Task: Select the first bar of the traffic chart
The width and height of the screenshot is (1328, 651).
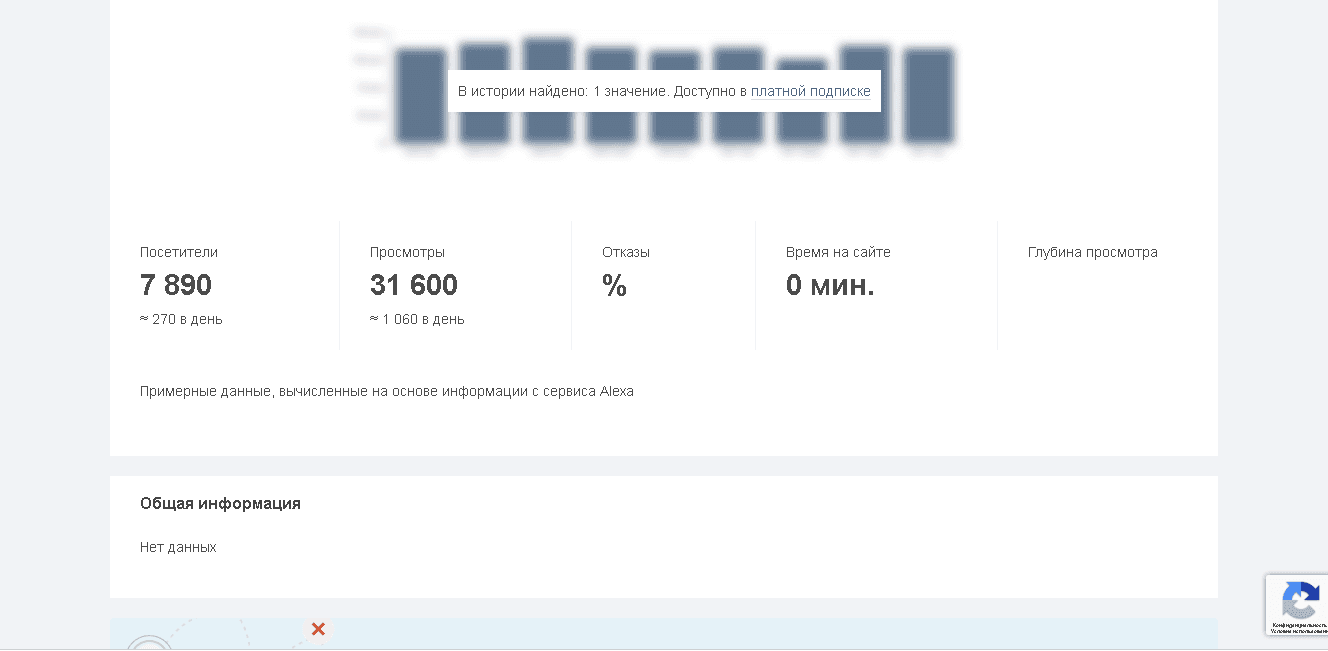Action: tap(420, 97)
